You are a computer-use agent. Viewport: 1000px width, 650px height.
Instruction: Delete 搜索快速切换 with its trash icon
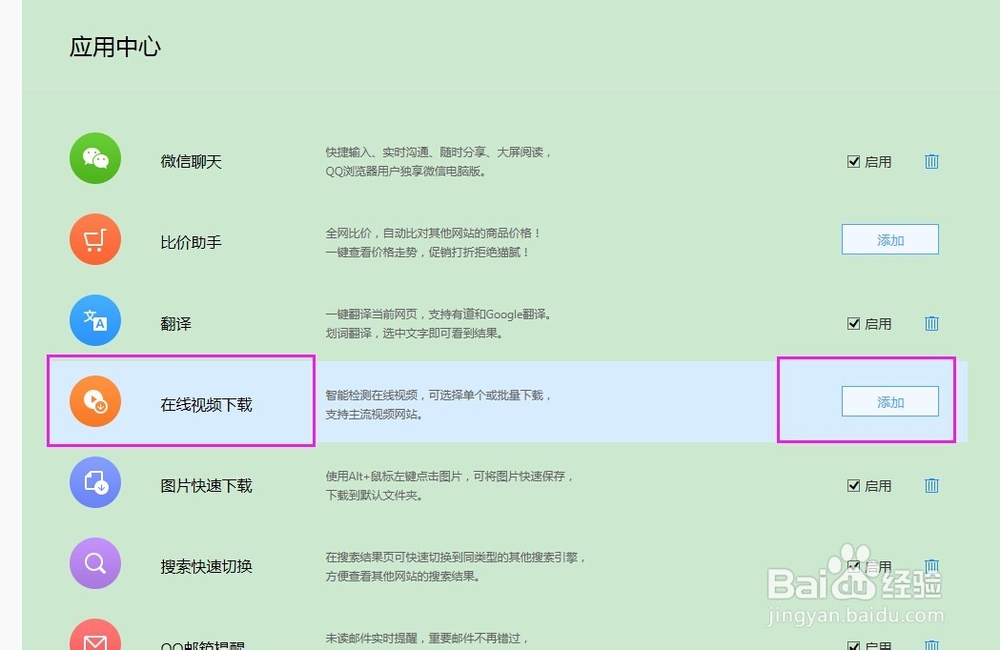(931, 566)
